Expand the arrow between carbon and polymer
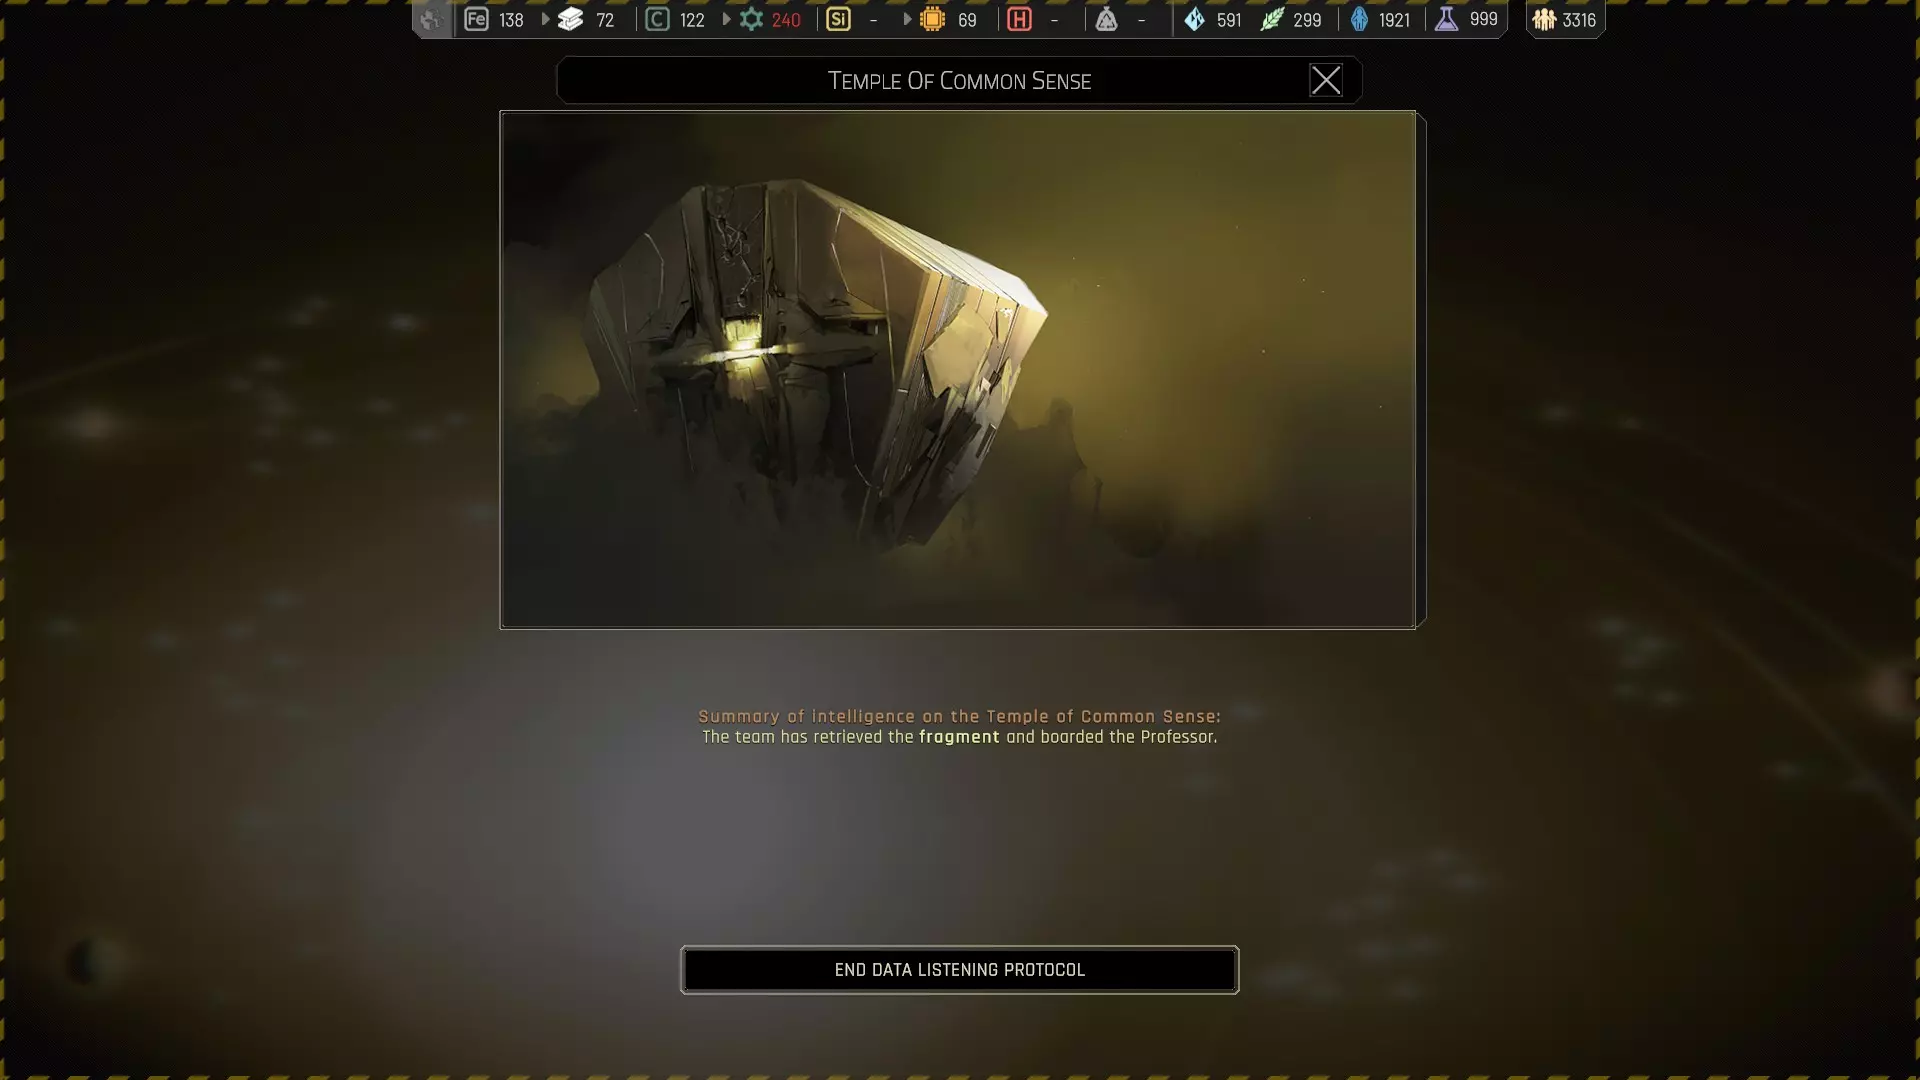This screenshot has height=1080, width=1920. (x=727, y=19)
